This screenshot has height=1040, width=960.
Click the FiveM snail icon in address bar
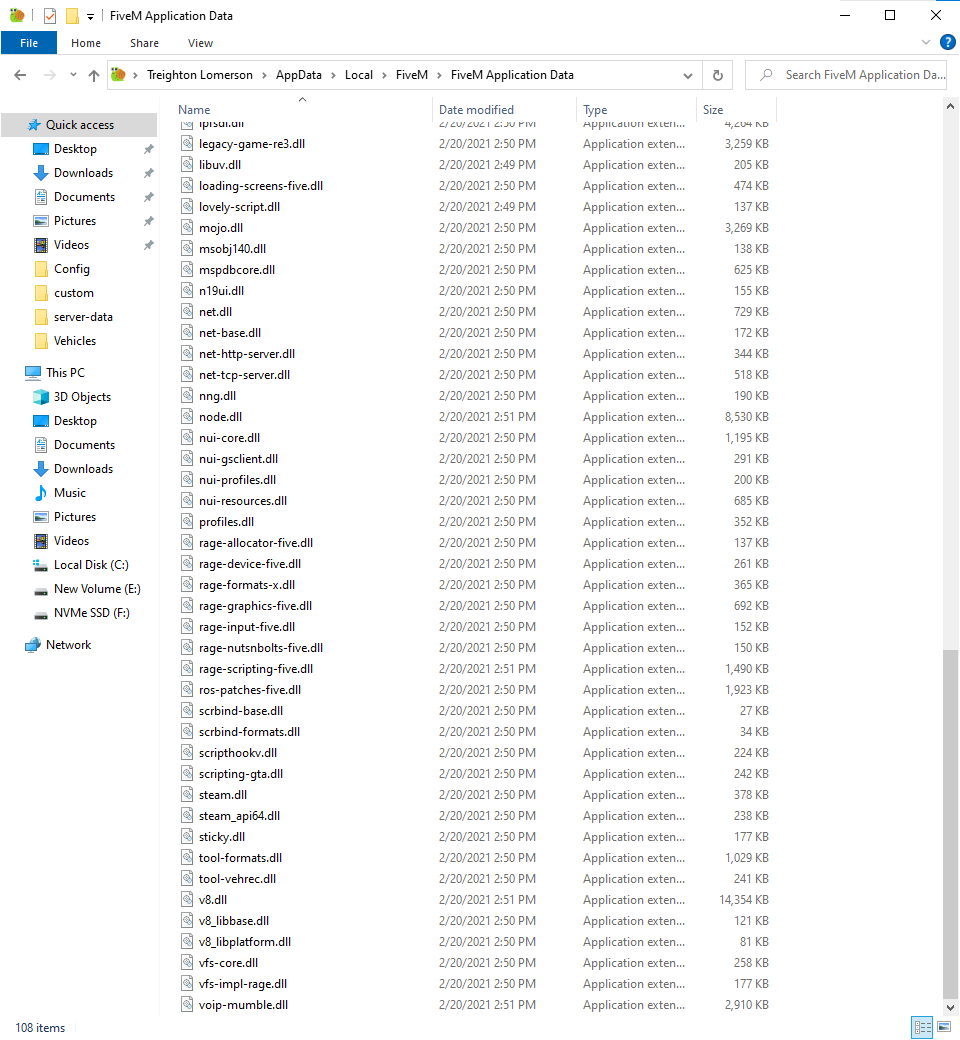[x=118, y=75]
